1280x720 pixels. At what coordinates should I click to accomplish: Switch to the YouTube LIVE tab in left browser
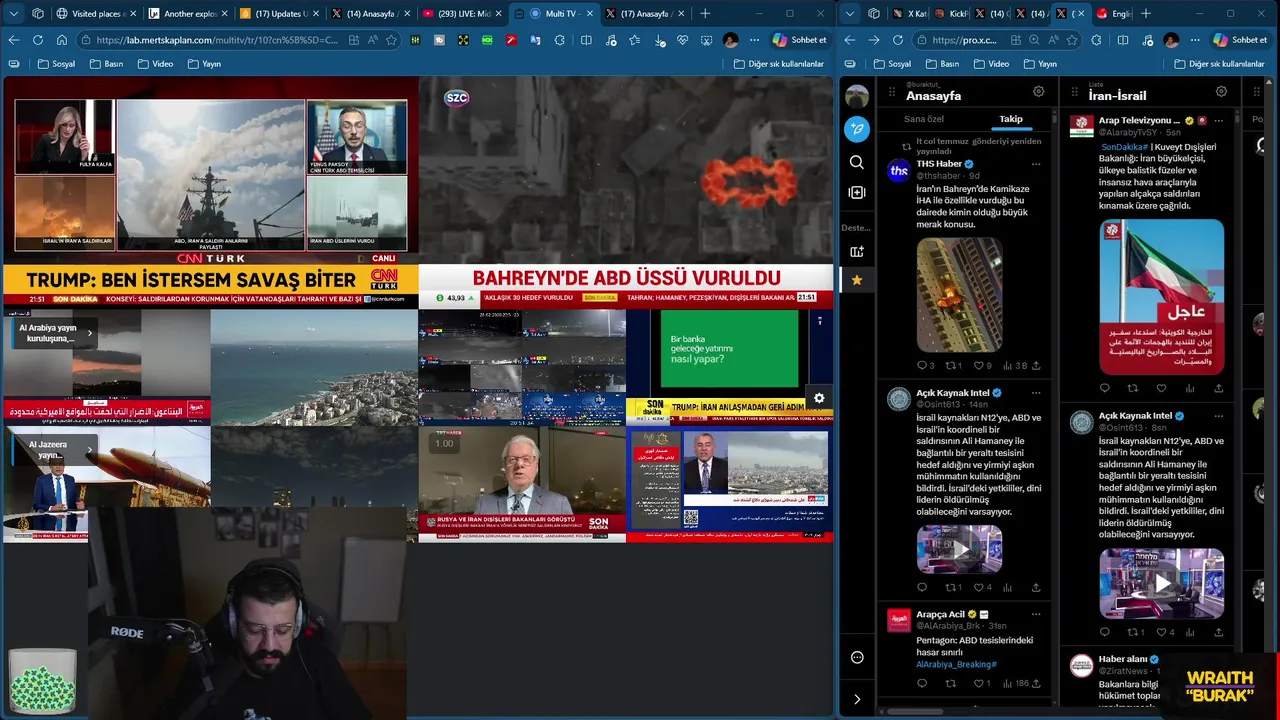(x=463, y=13)
